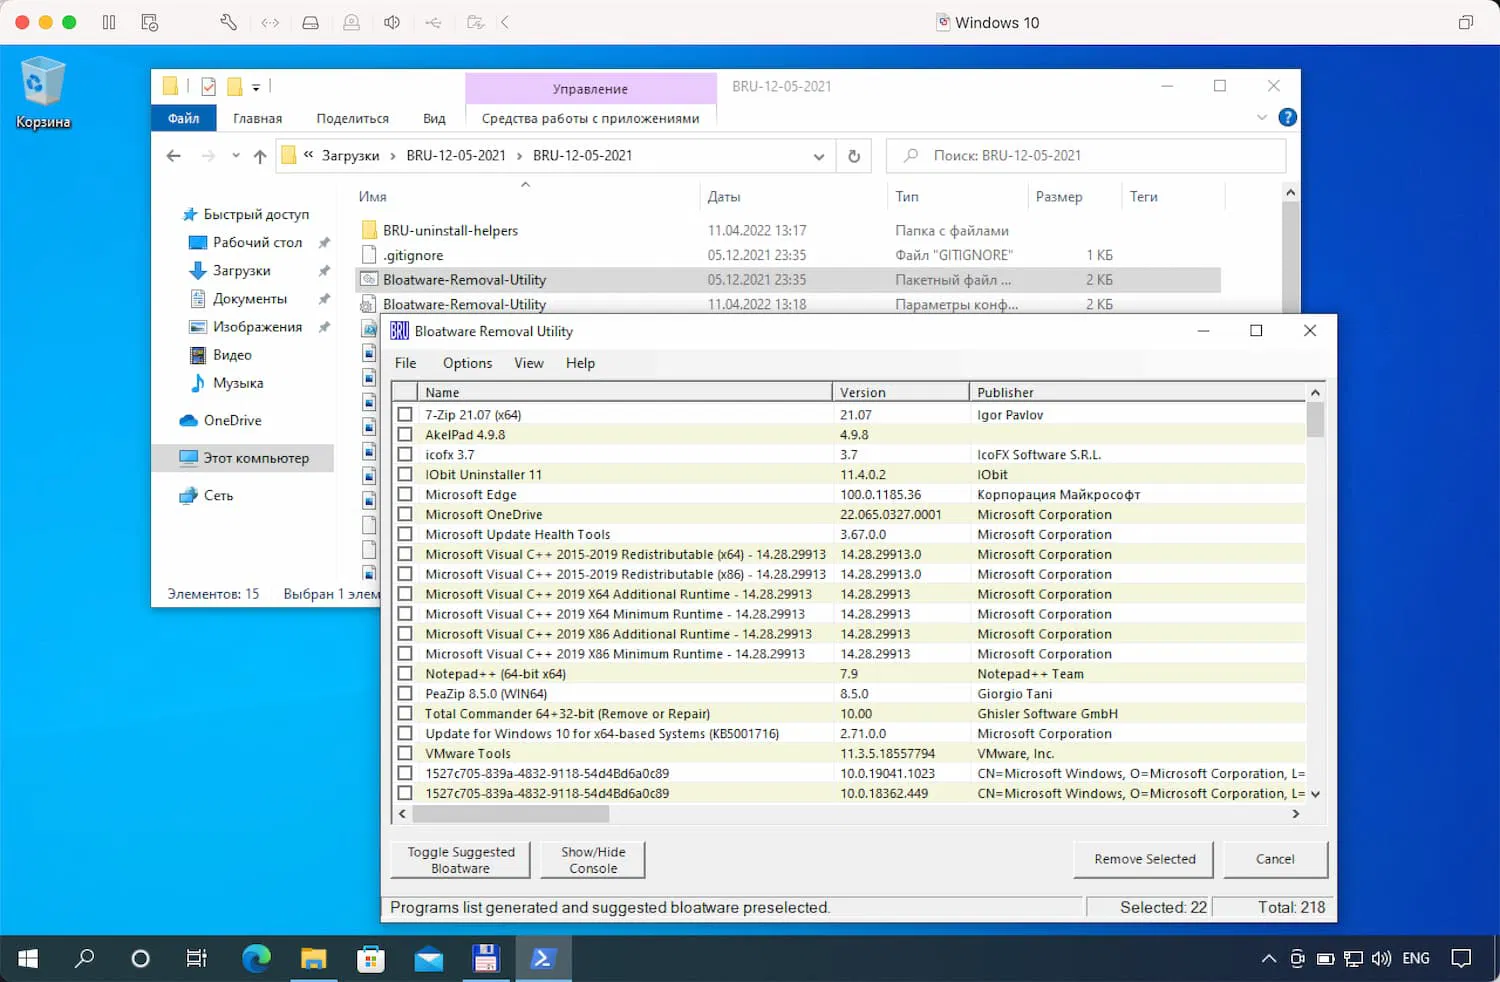
Task: Select the VMware Tools checkbox
Action: point(405,753)
